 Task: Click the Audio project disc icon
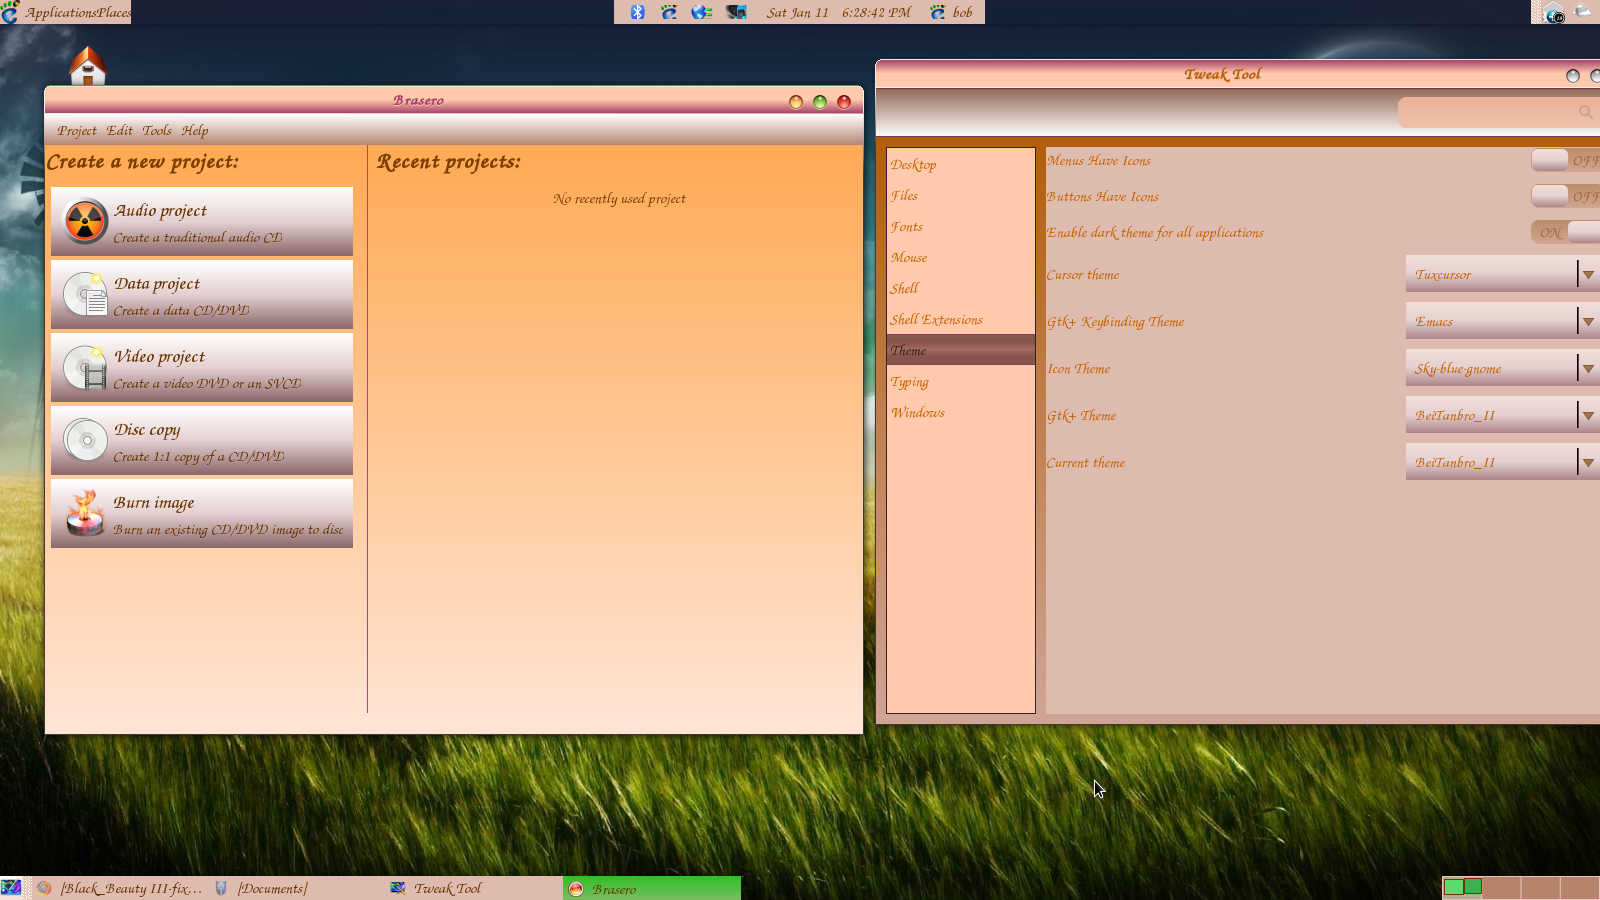pos(85,221)
